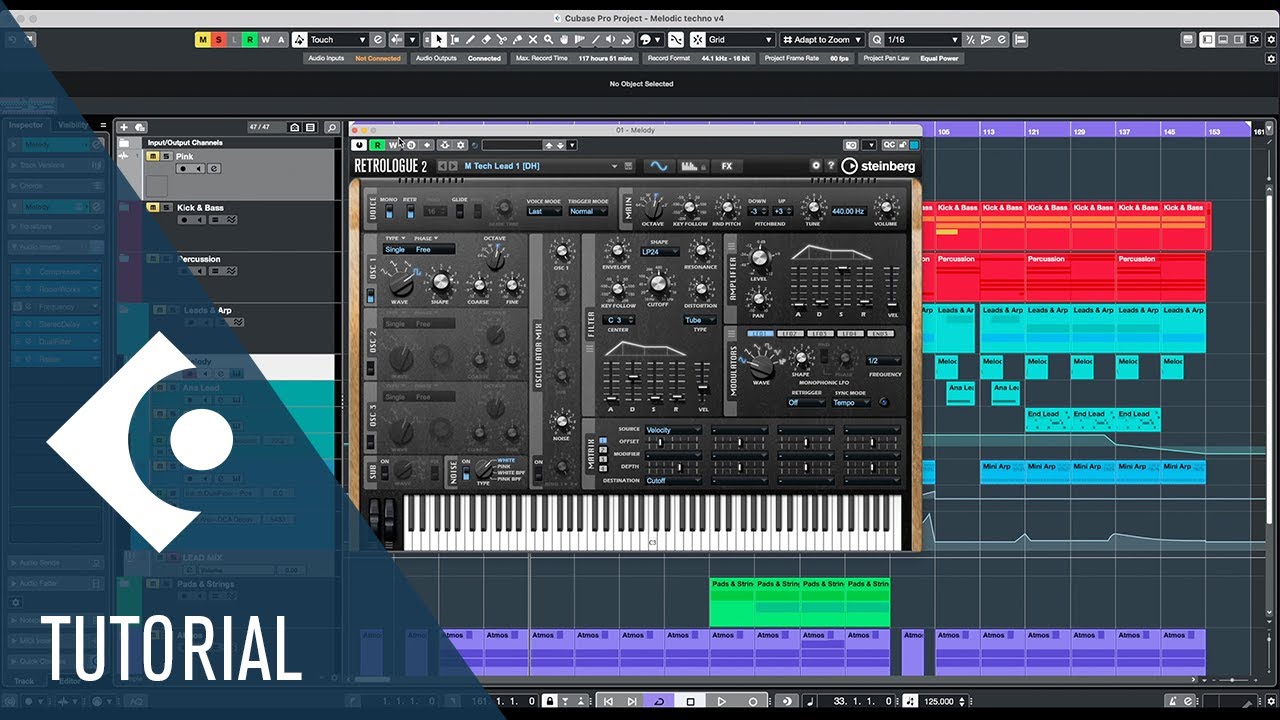Select the hand Comp tool
The height and width of the screenshot is (720, 1280).
(x=563, y=40)
